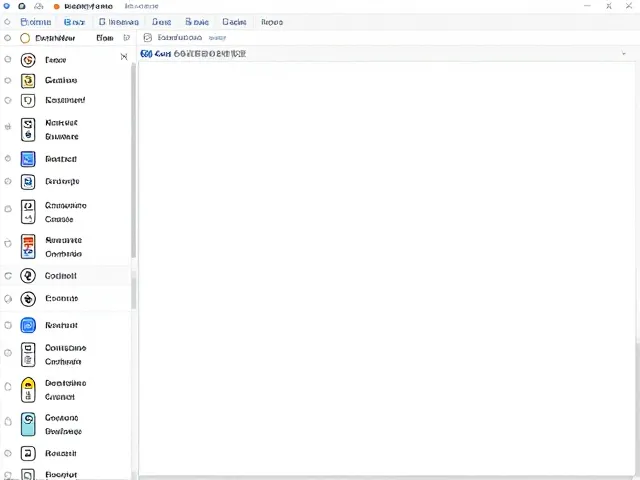Image resolution: width=640 pixels, height=480 pixels.
Task: Select the yellow square sidebar icon
Action: [28, 80]
